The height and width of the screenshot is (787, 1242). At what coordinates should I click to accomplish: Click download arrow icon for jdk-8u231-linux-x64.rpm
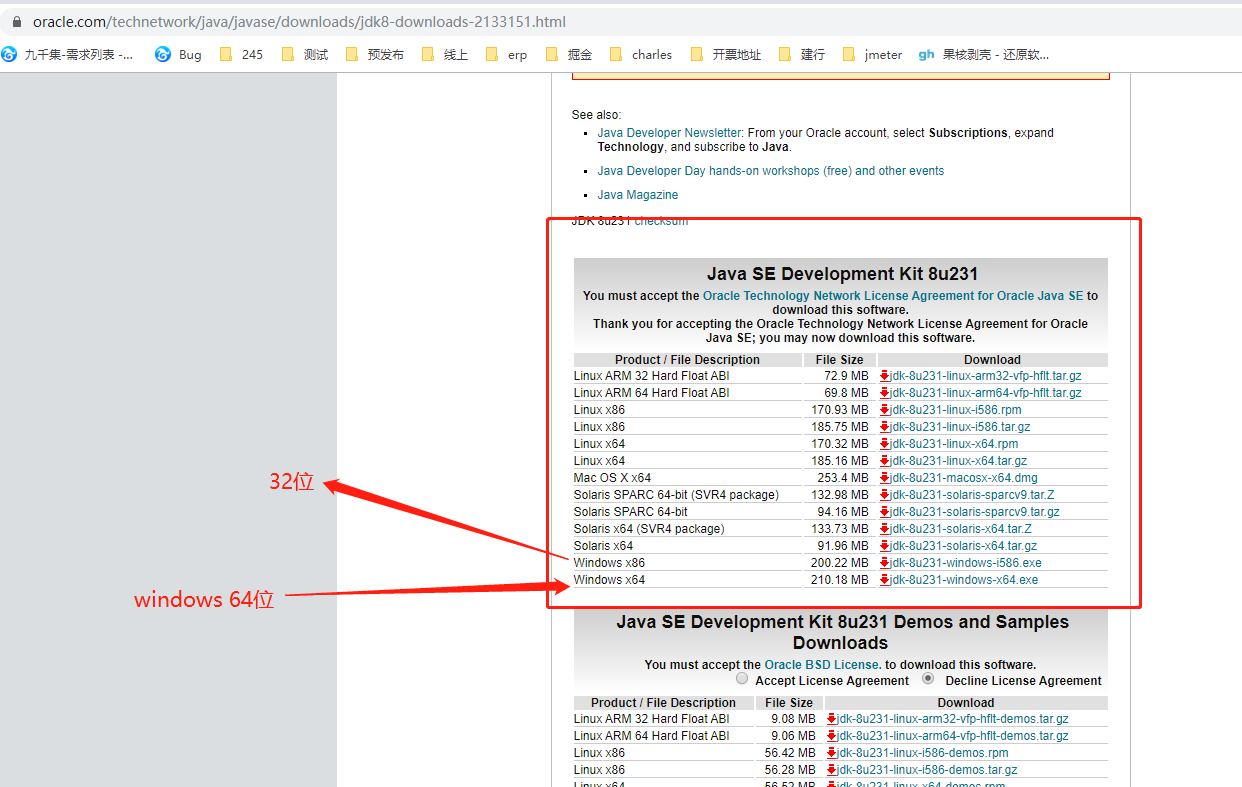(885, 444)
